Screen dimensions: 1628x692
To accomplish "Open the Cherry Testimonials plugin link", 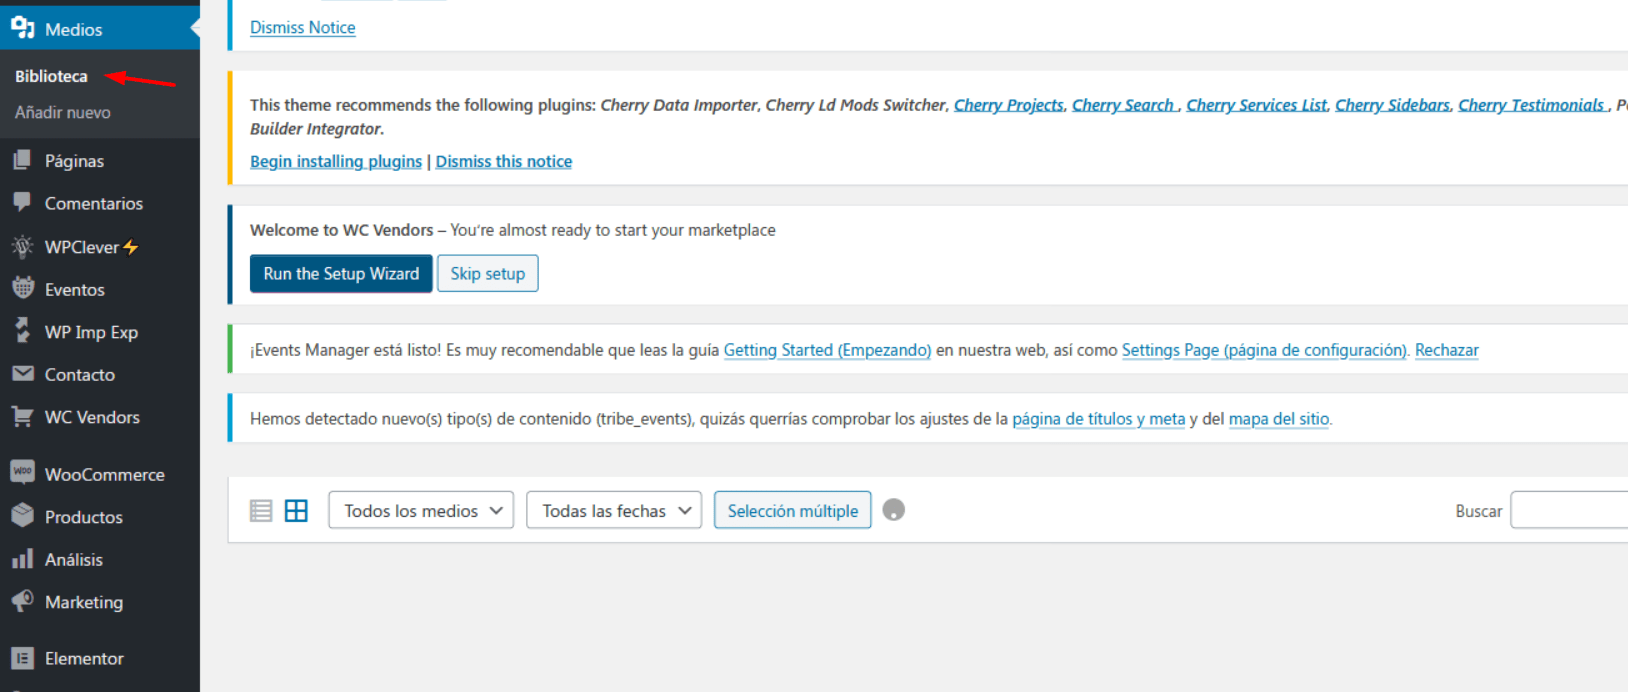I will tap(1532, 105).
